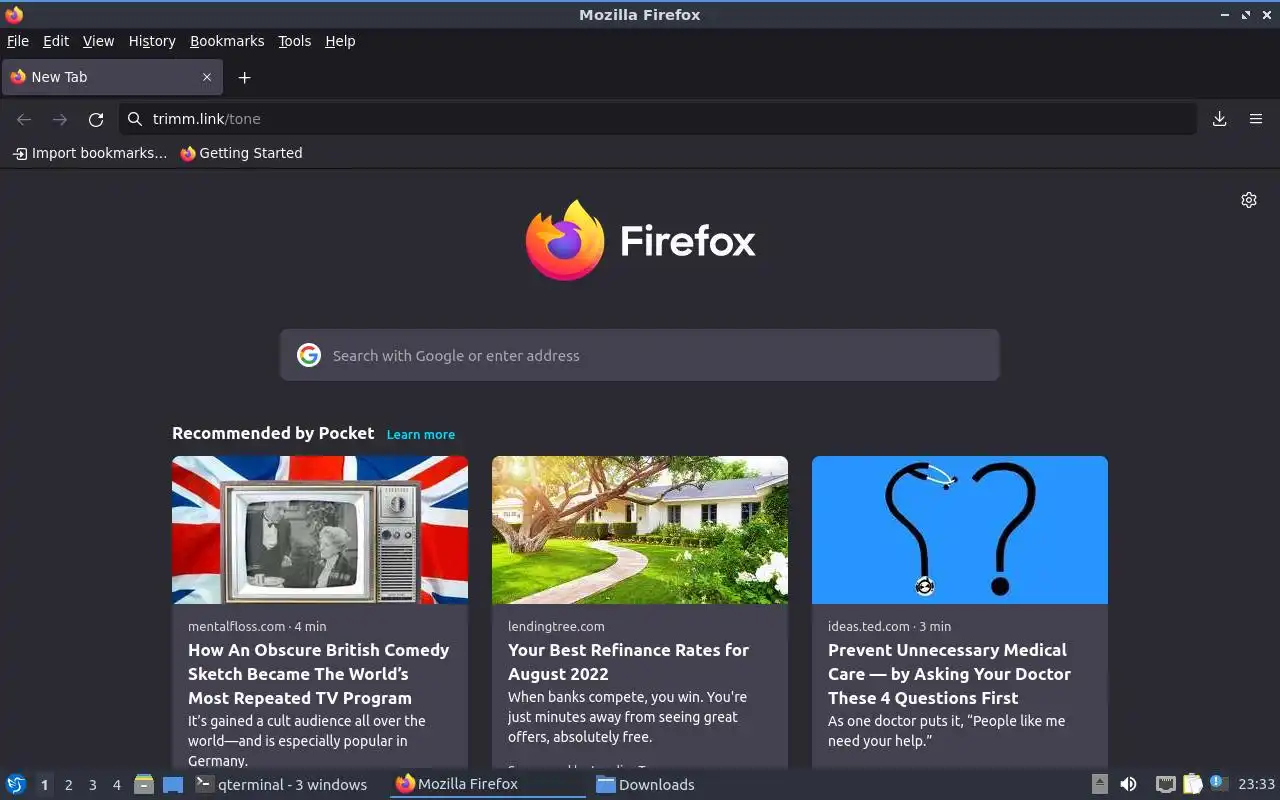Open the Help menu
1280x800 pixels.
pos(340,41)
